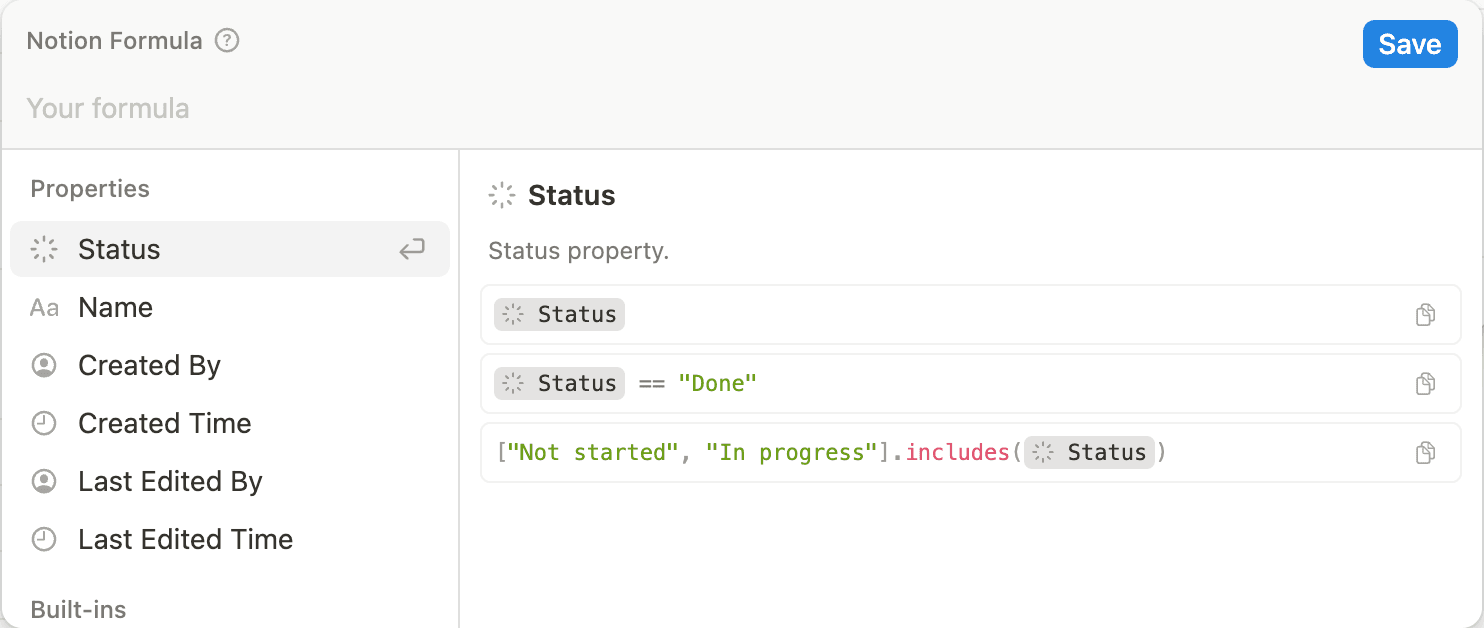Screen dimensions: 1484x628
Task: Select the Name property
Action: coord(116,308)
